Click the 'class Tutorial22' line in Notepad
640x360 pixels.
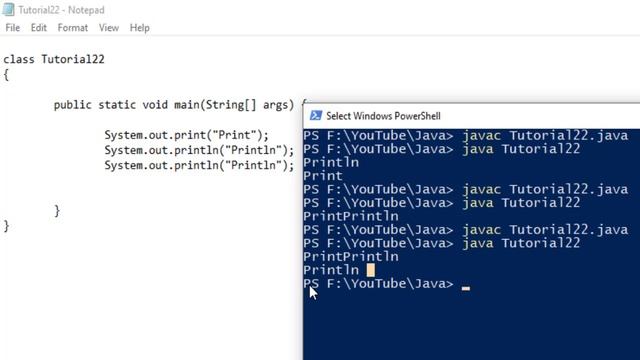[54, 59]
